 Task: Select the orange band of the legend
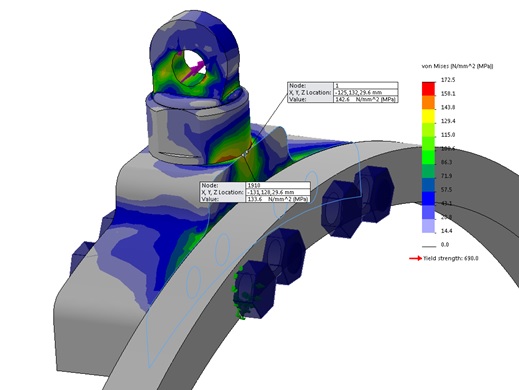pos(428,103)
